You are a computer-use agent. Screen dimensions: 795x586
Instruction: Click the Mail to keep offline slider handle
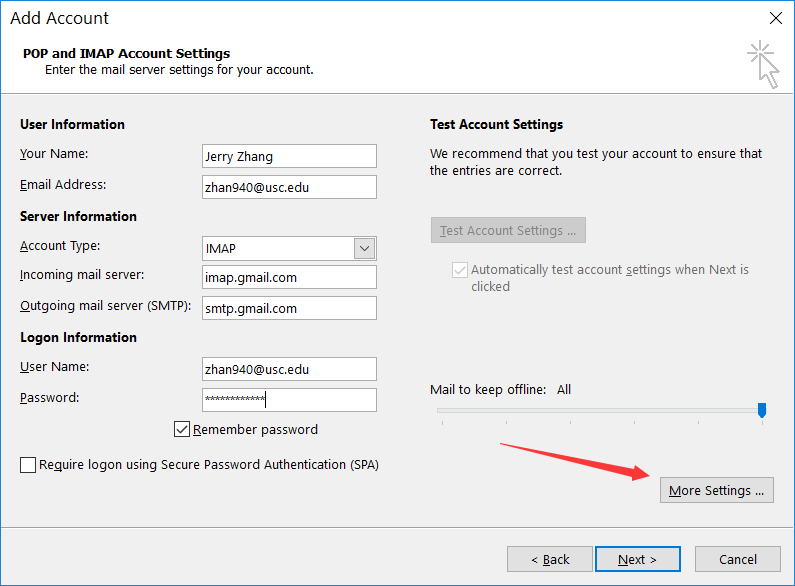762,410
